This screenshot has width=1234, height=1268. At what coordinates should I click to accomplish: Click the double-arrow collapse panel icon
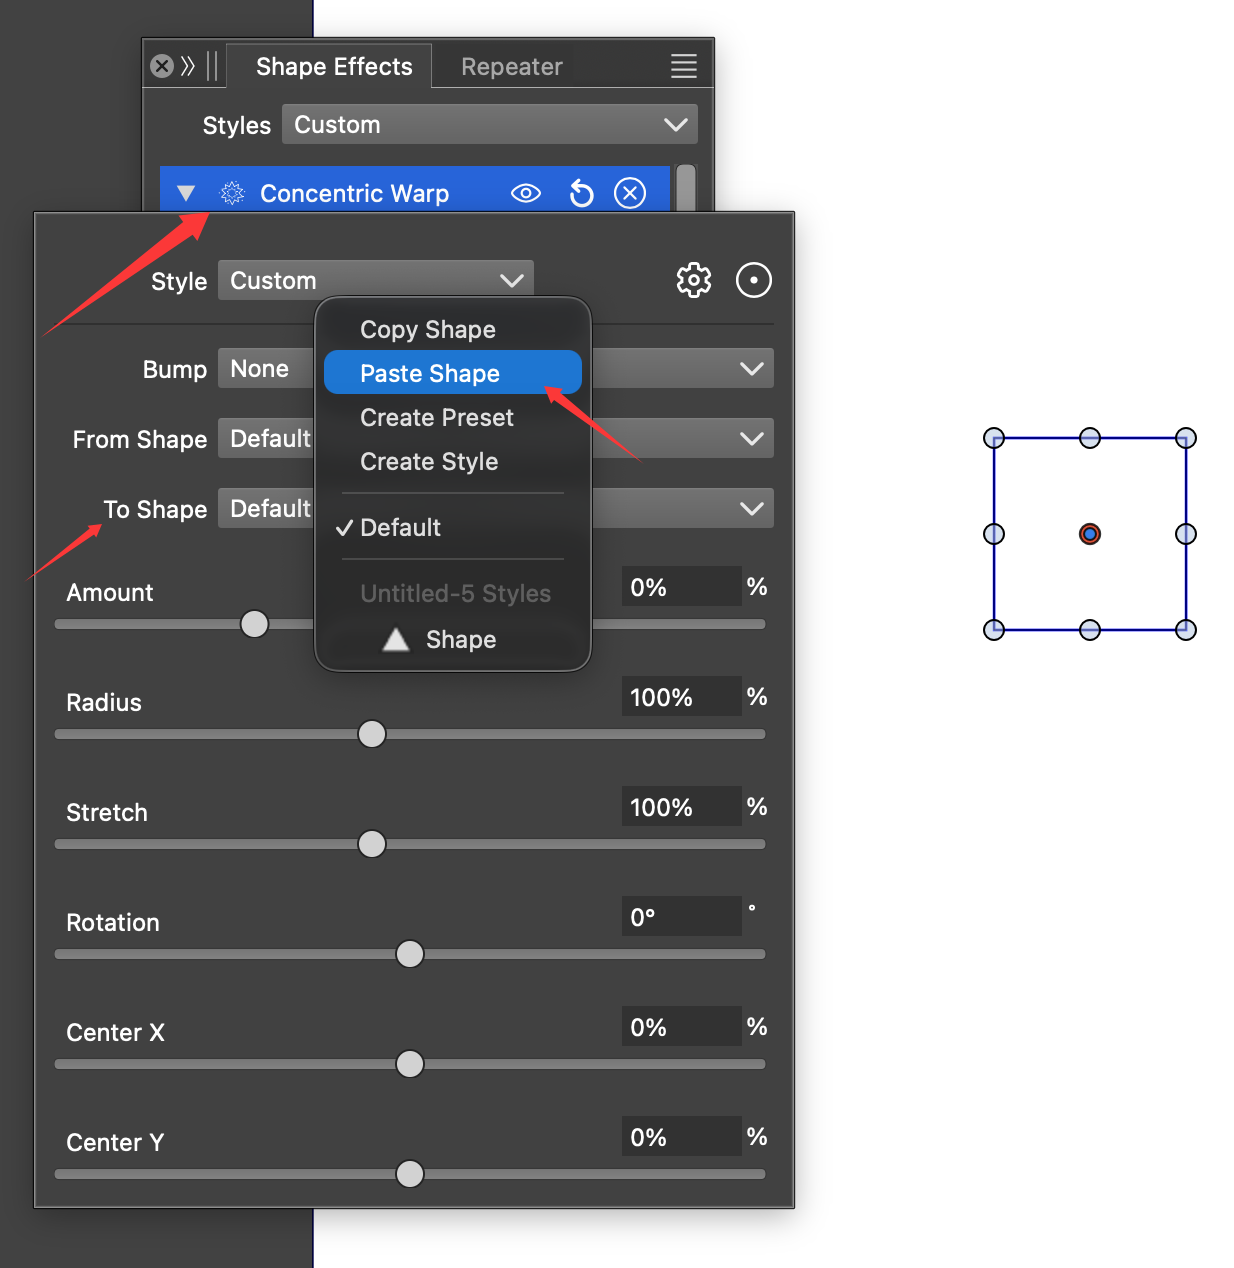click(x=188, y=67)
